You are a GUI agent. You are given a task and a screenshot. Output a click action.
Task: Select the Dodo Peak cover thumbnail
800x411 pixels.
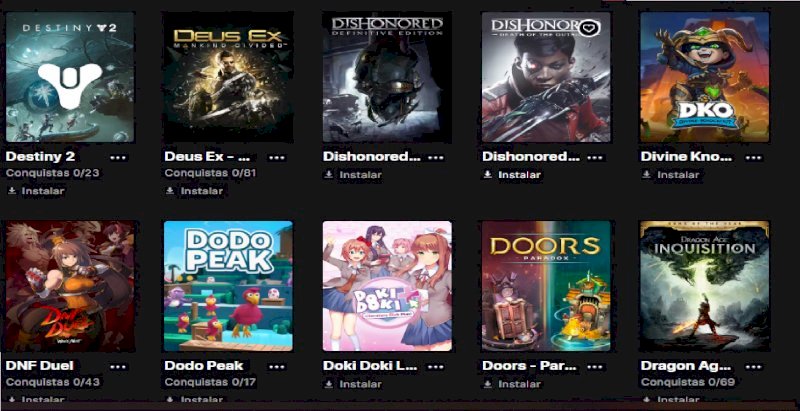click(228, 286)
